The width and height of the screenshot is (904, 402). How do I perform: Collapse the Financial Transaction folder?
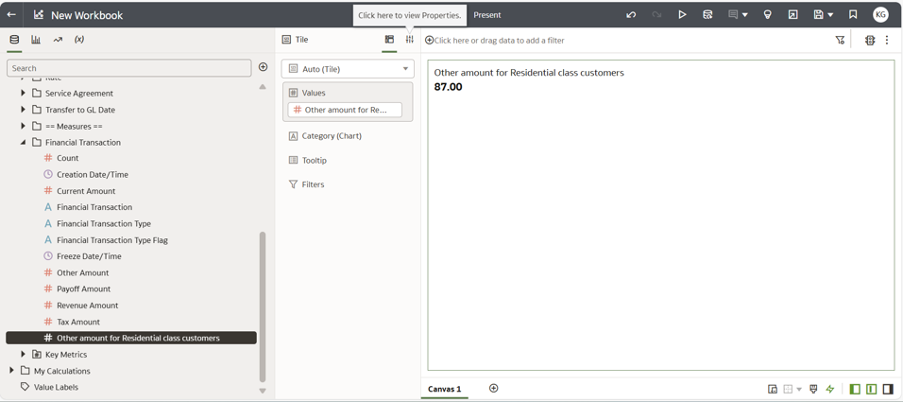tap(23, 142)
